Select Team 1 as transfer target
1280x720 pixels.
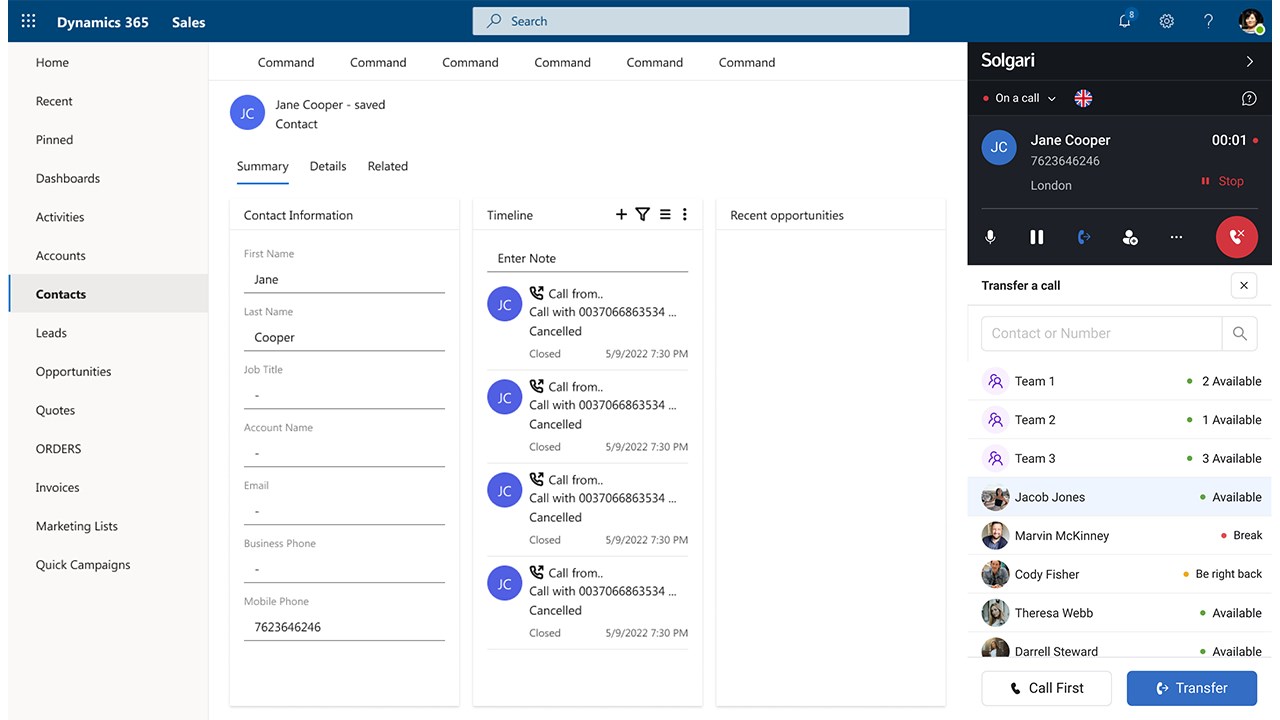coord(1120,381)
